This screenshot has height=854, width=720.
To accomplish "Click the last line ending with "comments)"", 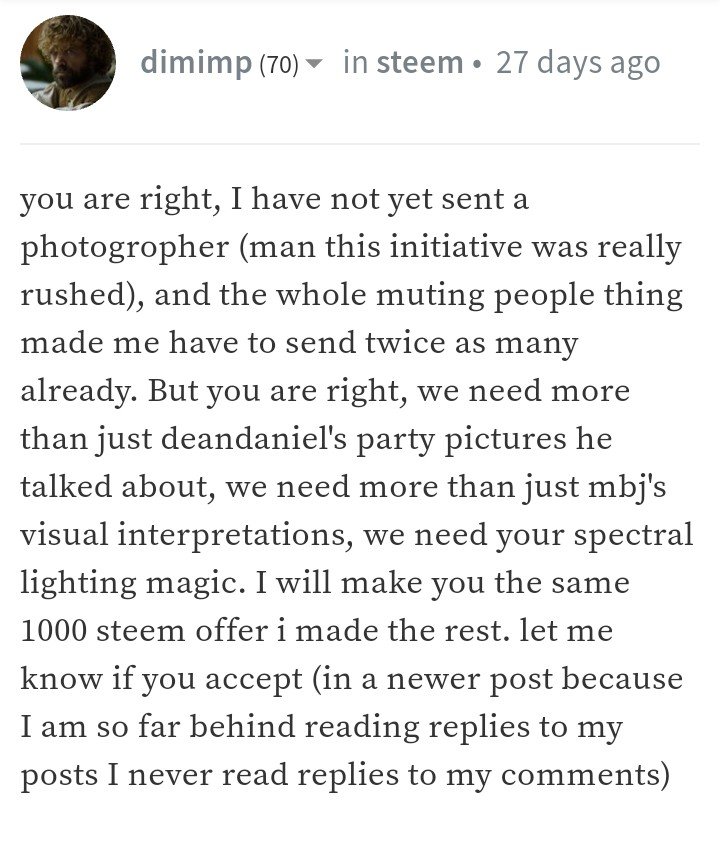I will 345,776.
